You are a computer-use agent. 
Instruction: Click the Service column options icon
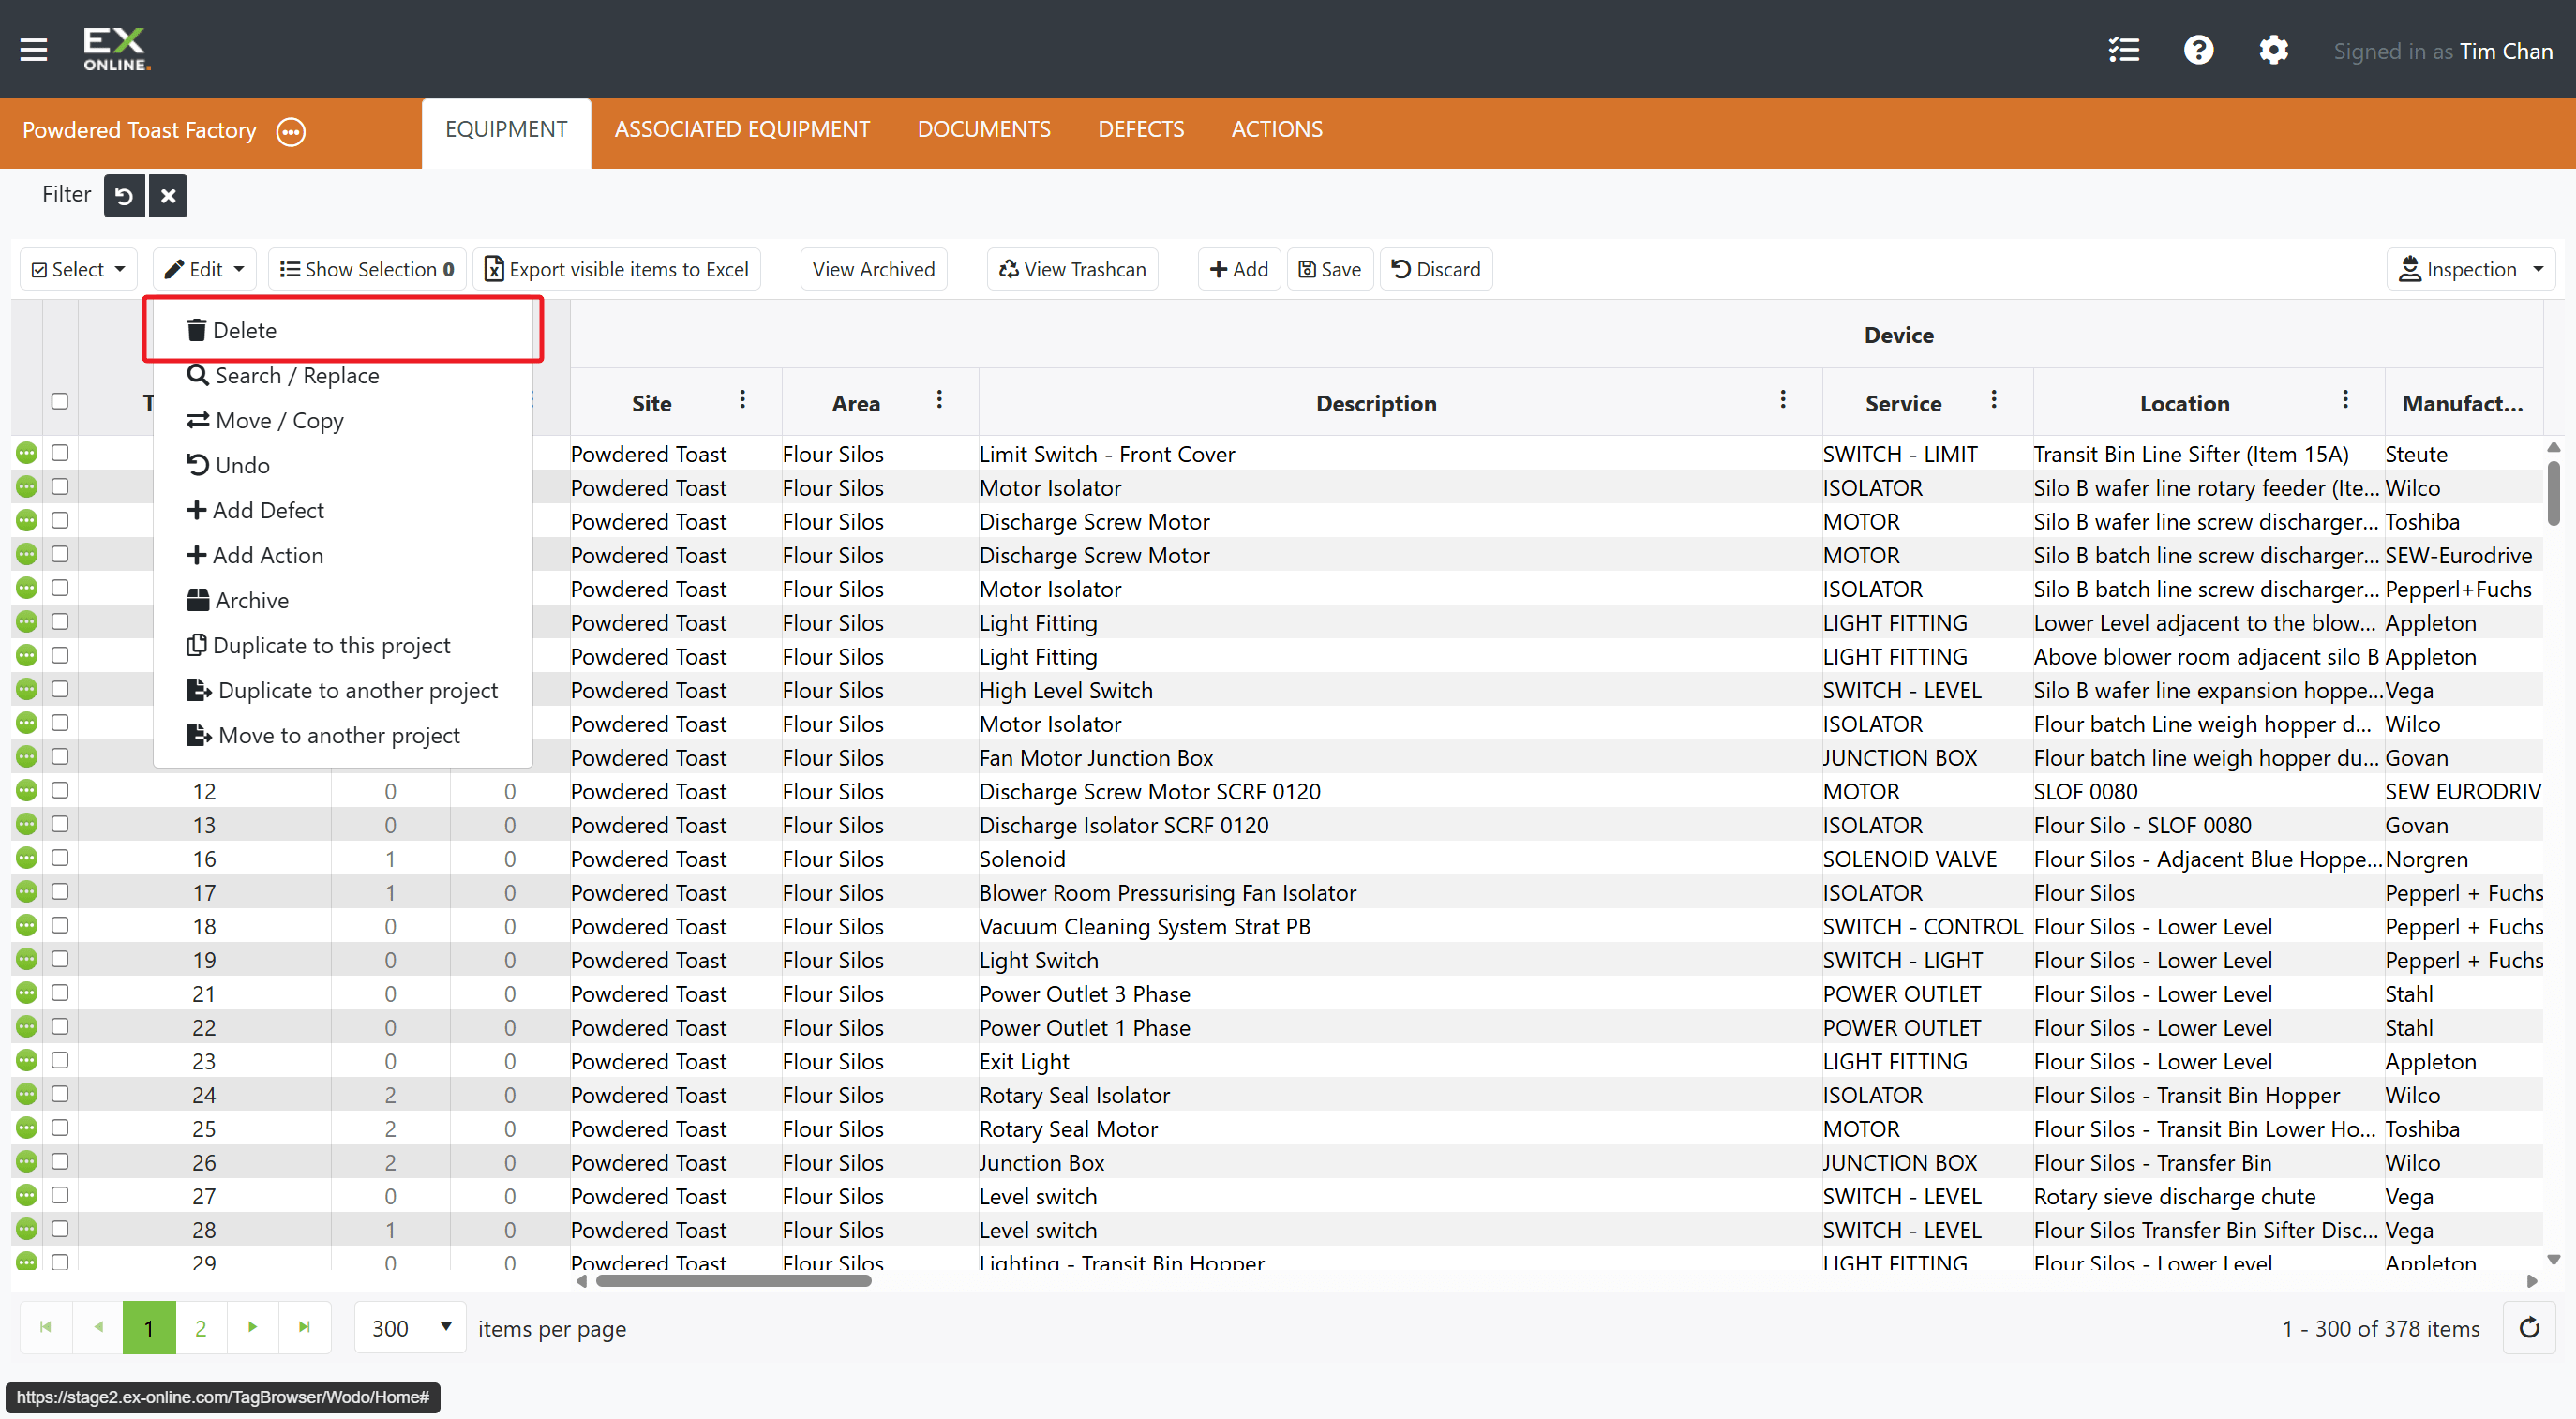[x=1993, y=400]
